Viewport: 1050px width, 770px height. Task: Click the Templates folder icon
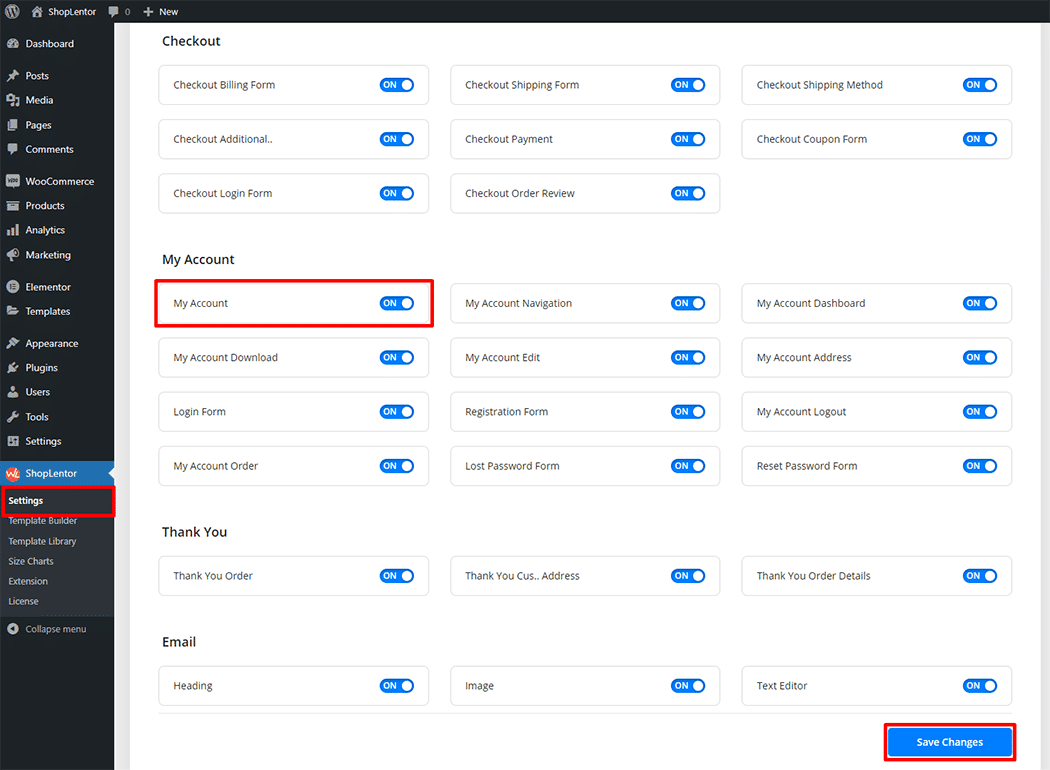point(13,311)
